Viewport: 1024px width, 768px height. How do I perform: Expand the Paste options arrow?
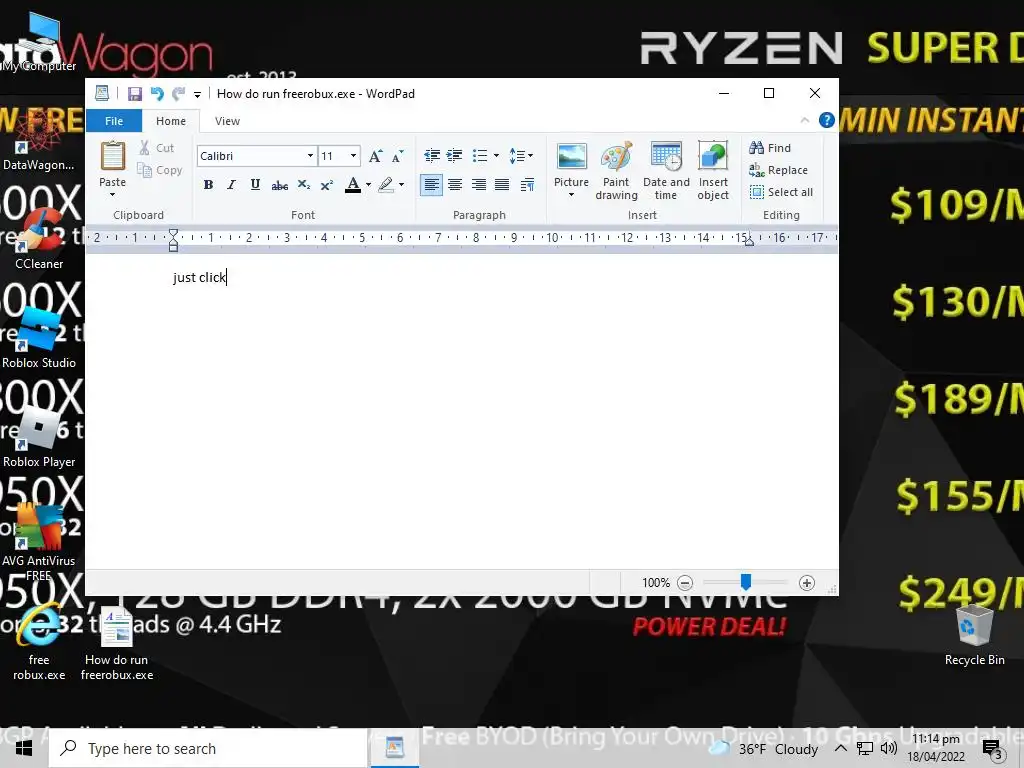click(112, 195)
